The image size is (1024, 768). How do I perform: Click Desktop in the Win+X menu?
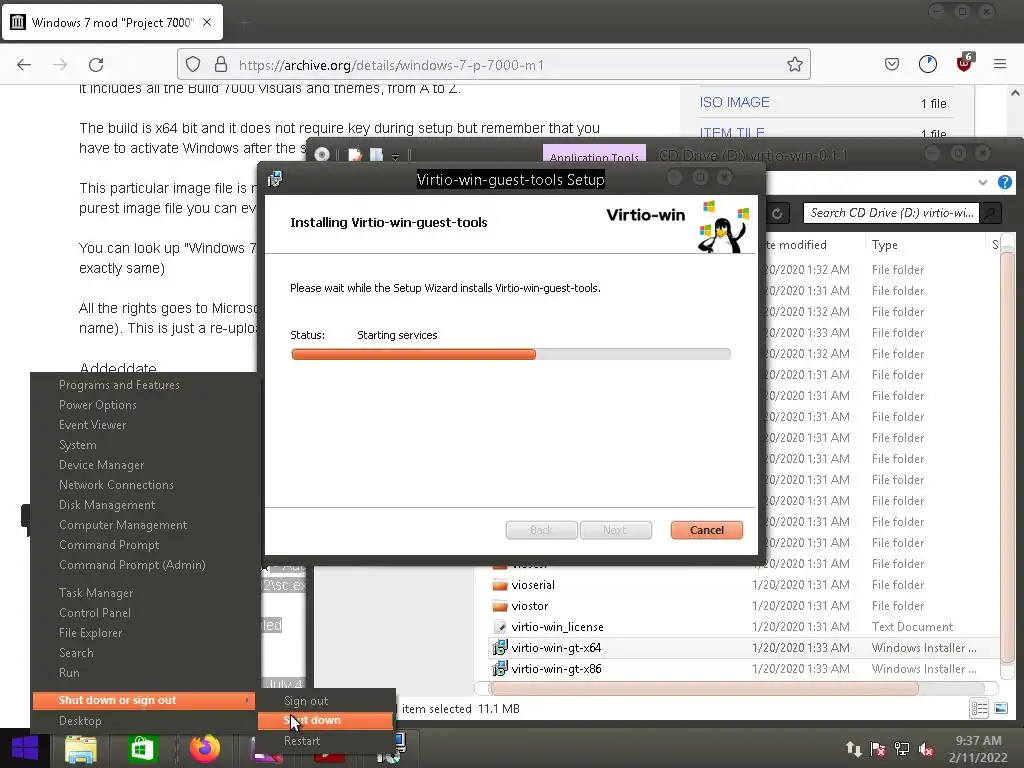[80, 721]
